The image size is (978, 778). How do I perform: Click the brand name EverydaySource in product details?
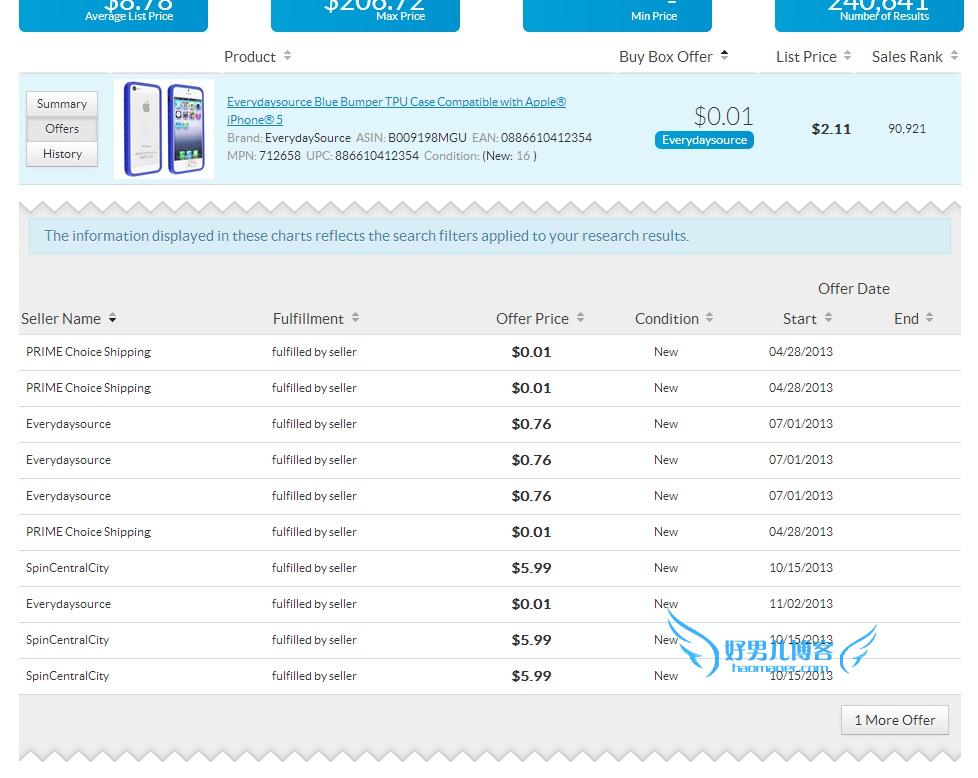click(308, 138)
